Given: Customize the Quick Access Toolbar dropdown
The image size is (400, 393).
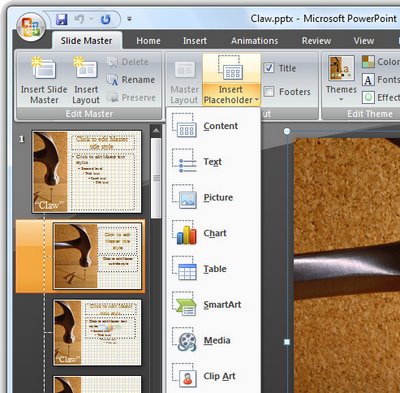Looking at the screenshot, I should tap(129, 19).
